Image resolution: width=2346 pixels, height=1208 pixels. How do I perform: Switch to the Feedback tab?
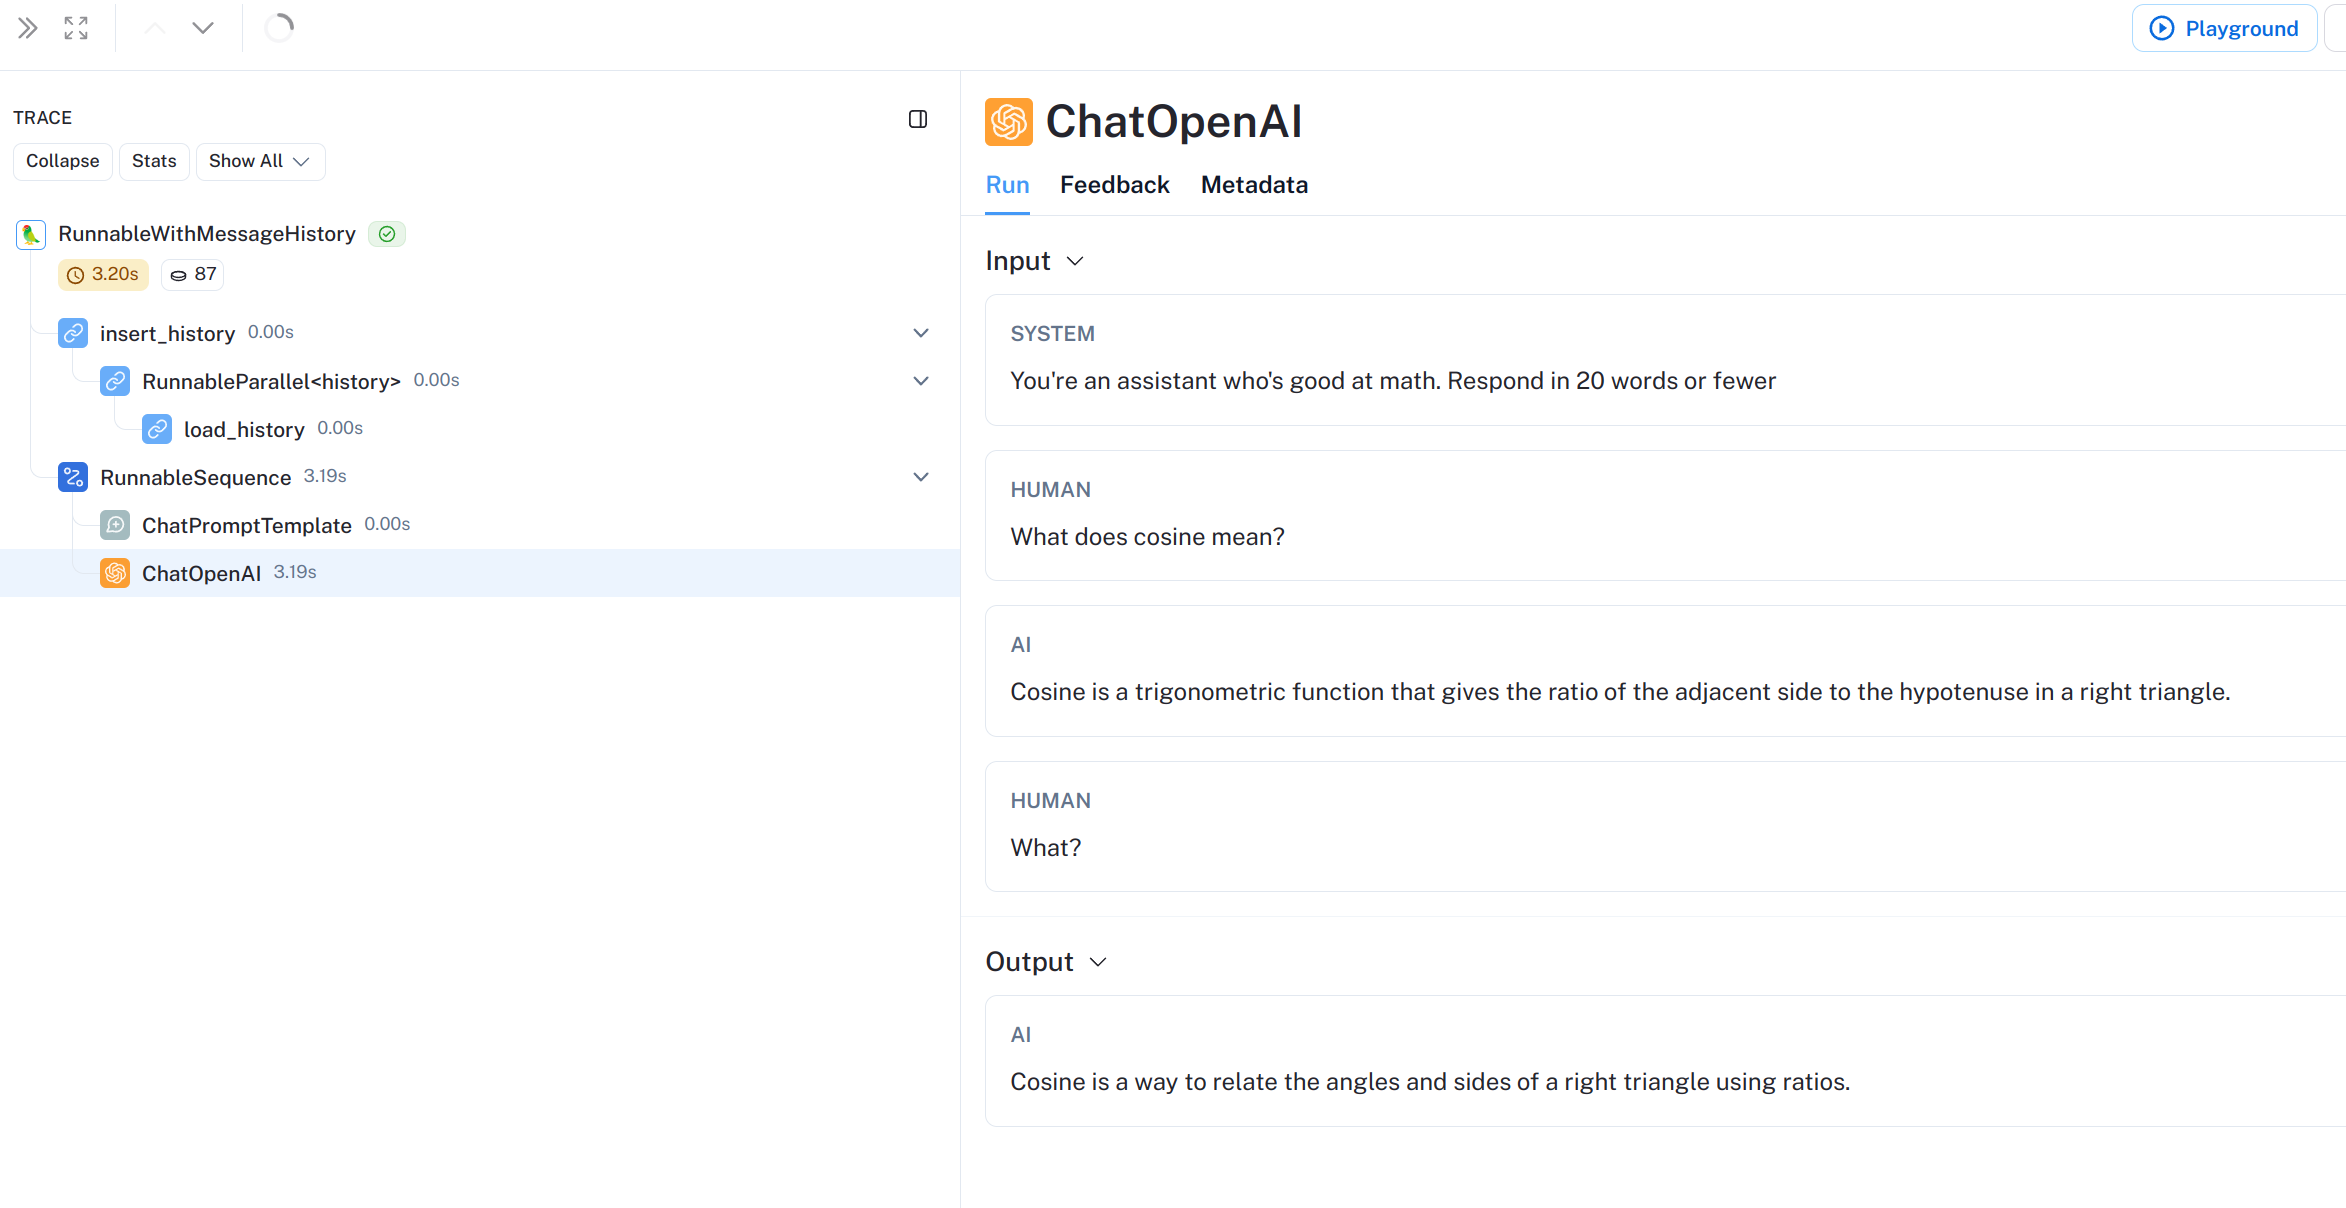1114,185
